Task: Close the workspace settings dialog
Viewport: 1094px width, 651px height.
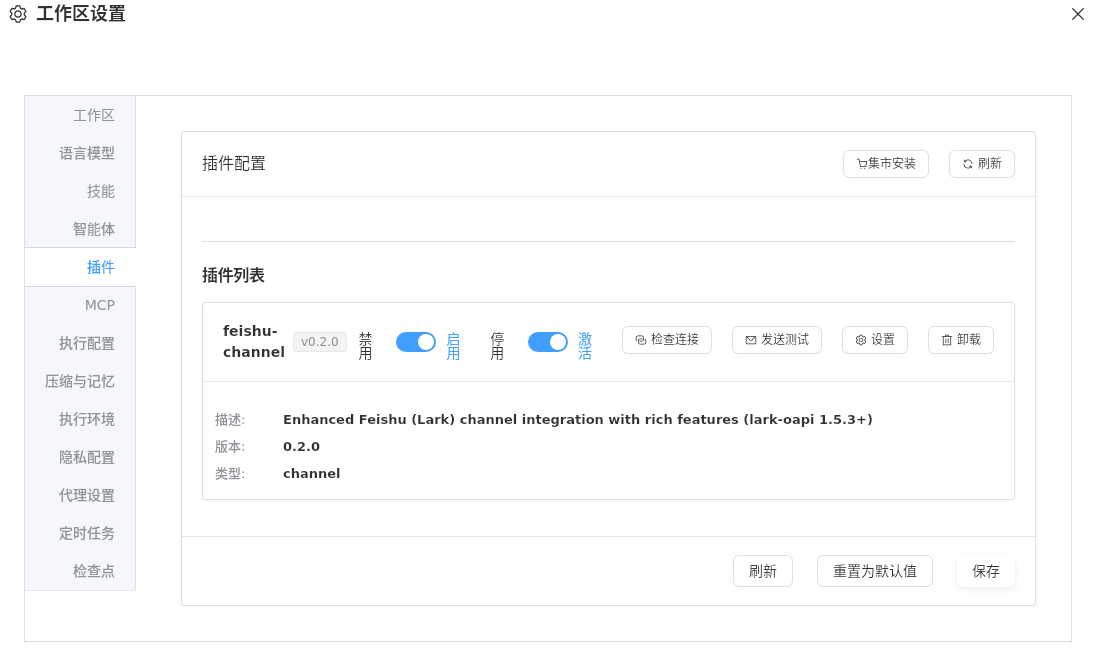Action: click(1077, 14)
